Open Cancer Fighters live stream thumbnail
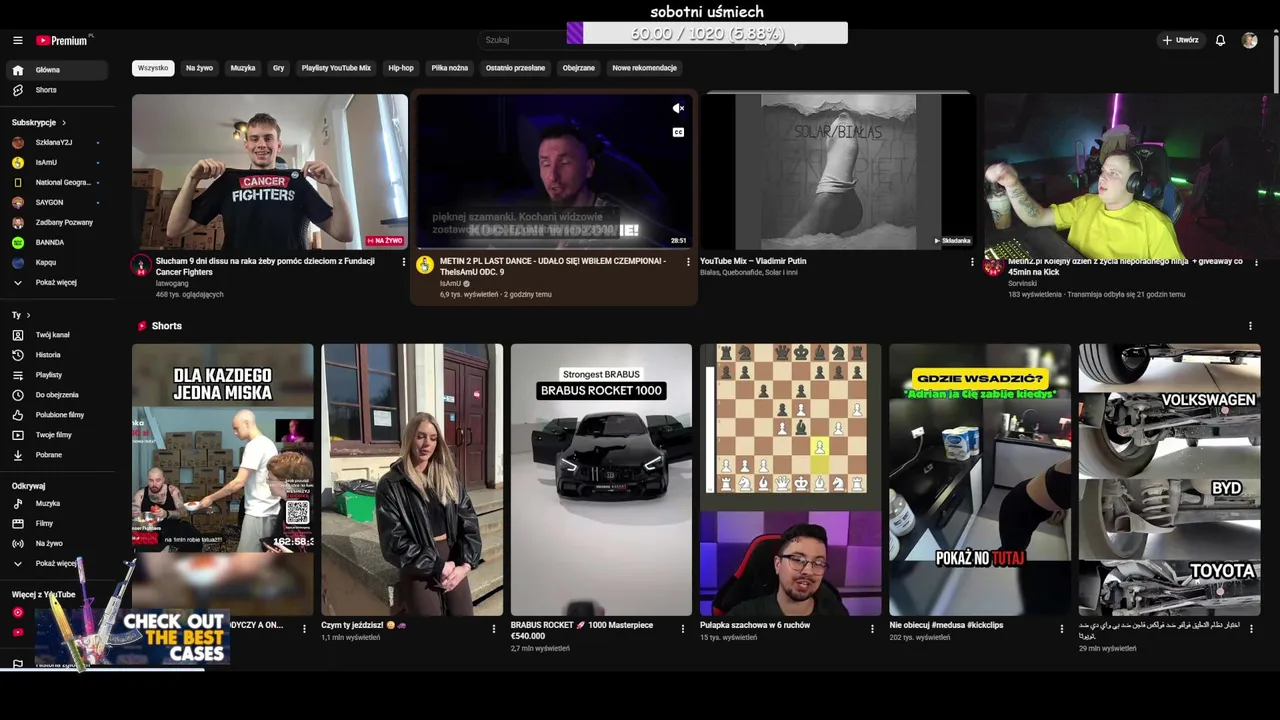This screenshot has width=1280, height=720. [x=270, y=172]
